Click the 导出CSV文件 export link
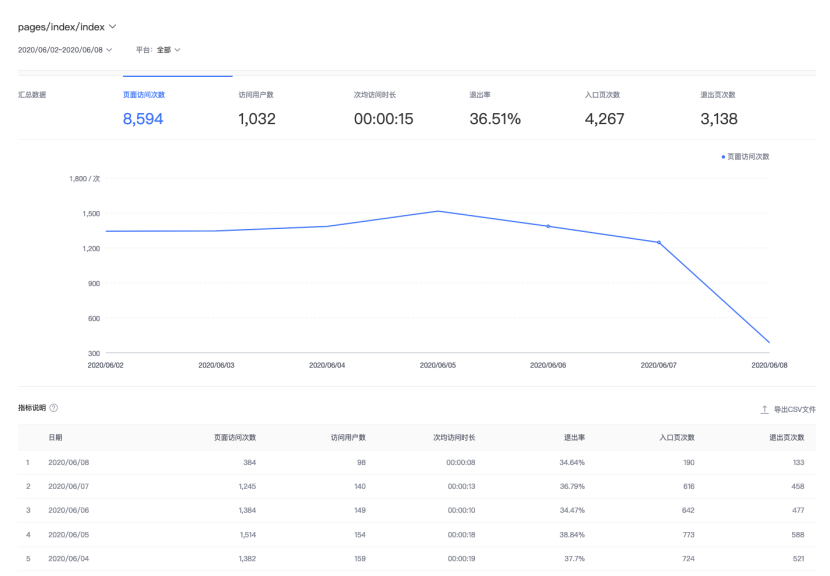 (x=795, y=410)
